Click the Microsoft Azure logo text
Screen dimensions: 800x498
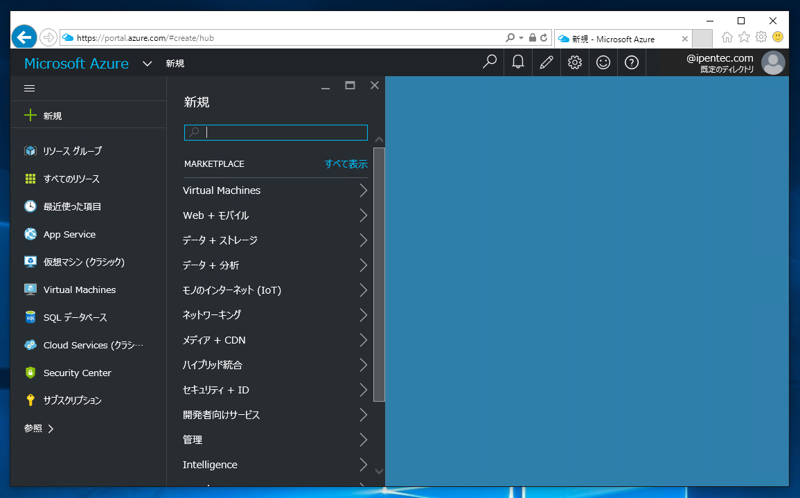coord(77,64)
